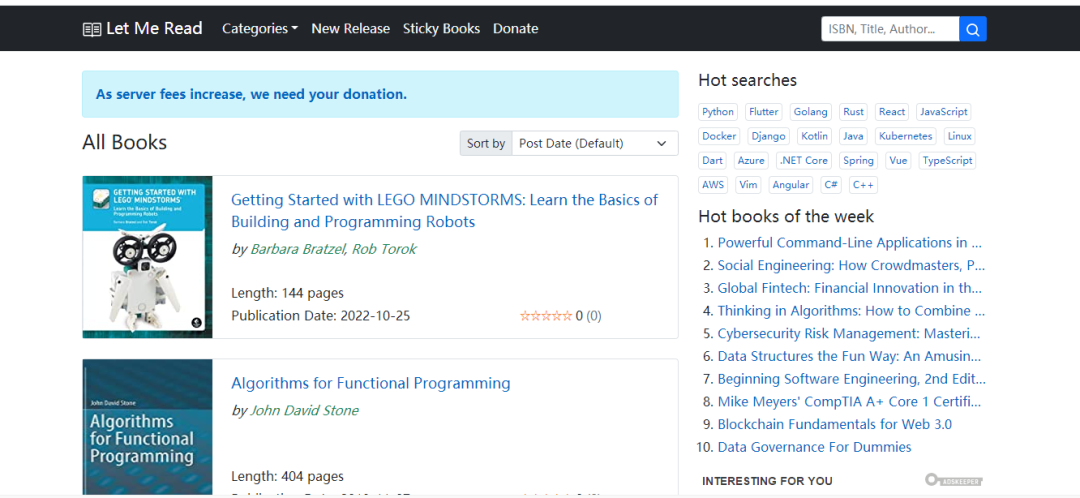Type in the ISBN, Title, Author search field
Viewport: 1080px width, 498px height.
point(890,29)
